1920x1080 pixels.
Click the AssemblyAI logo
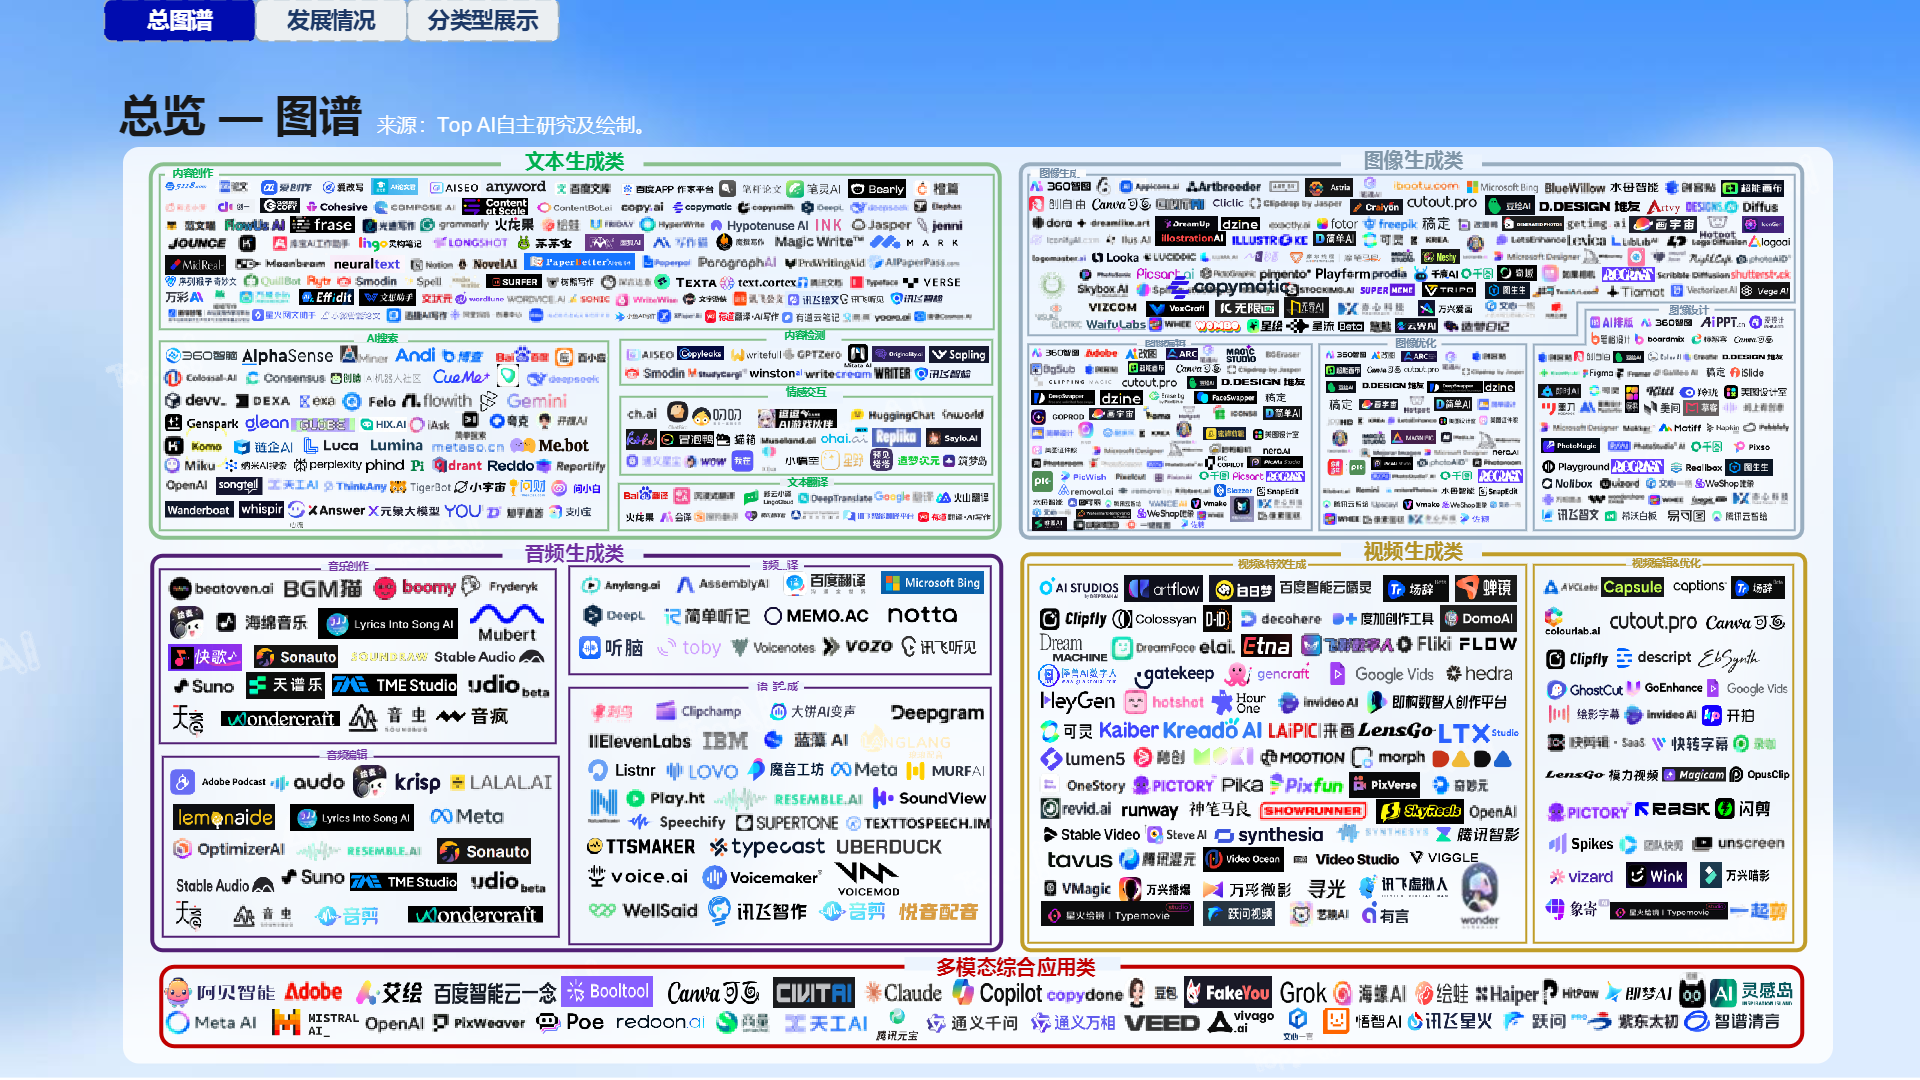(x=723, y=584)
